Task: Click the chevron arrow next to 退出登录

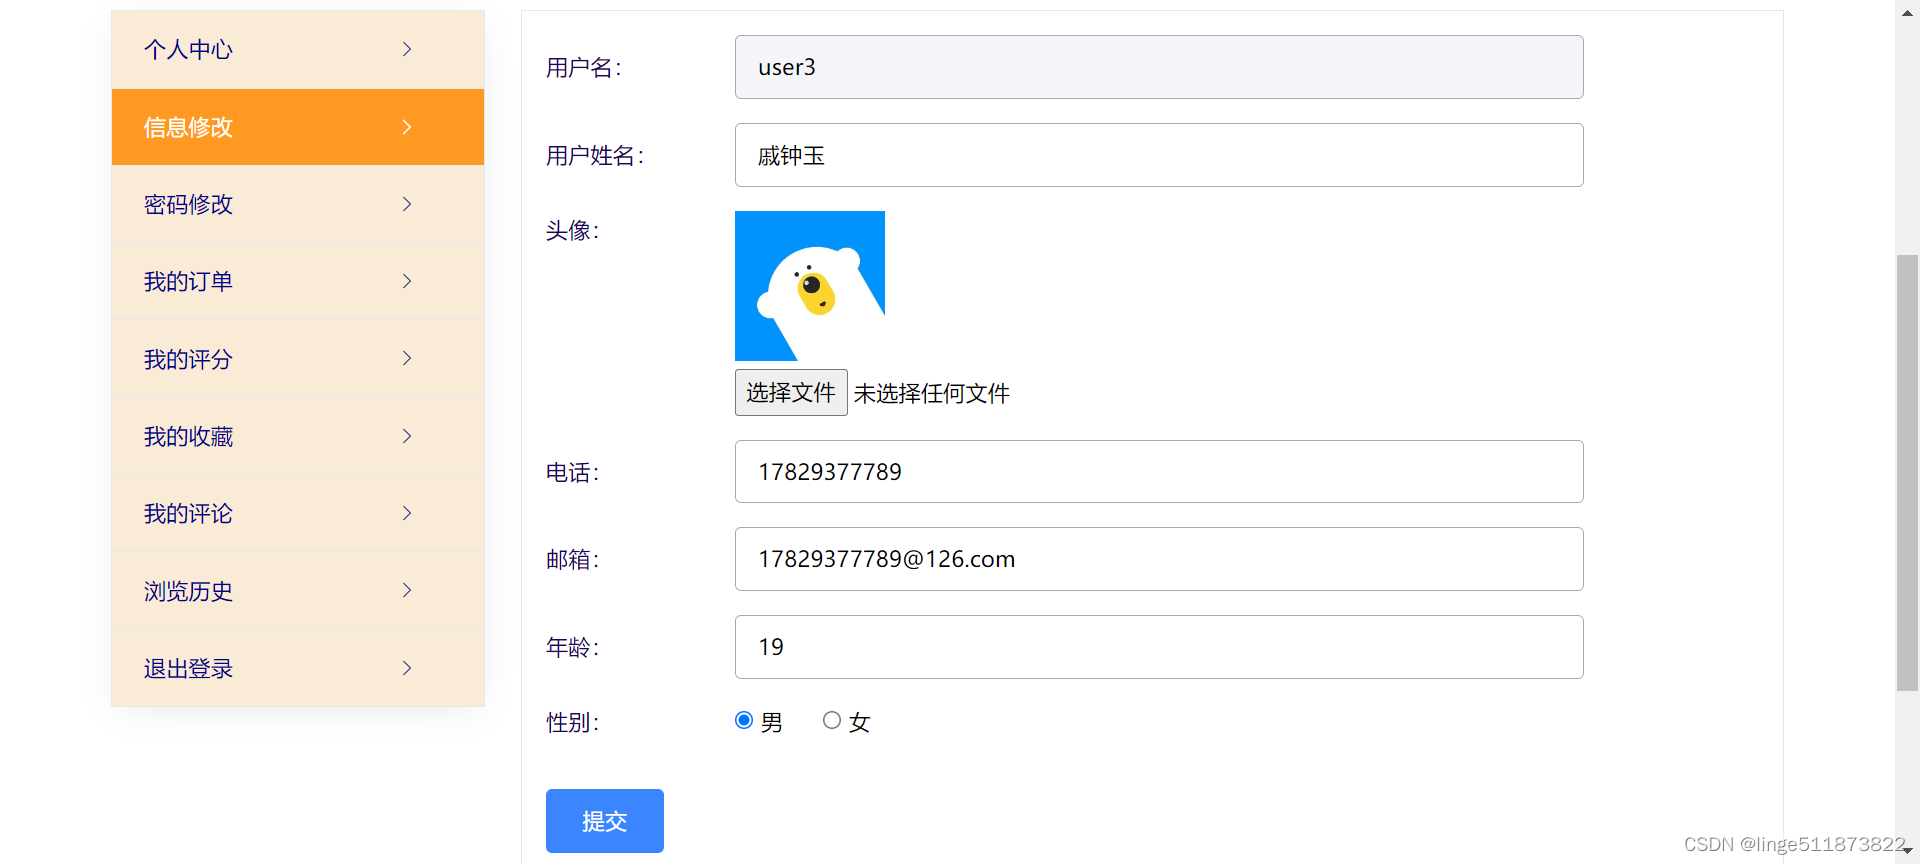Action: 407,668
